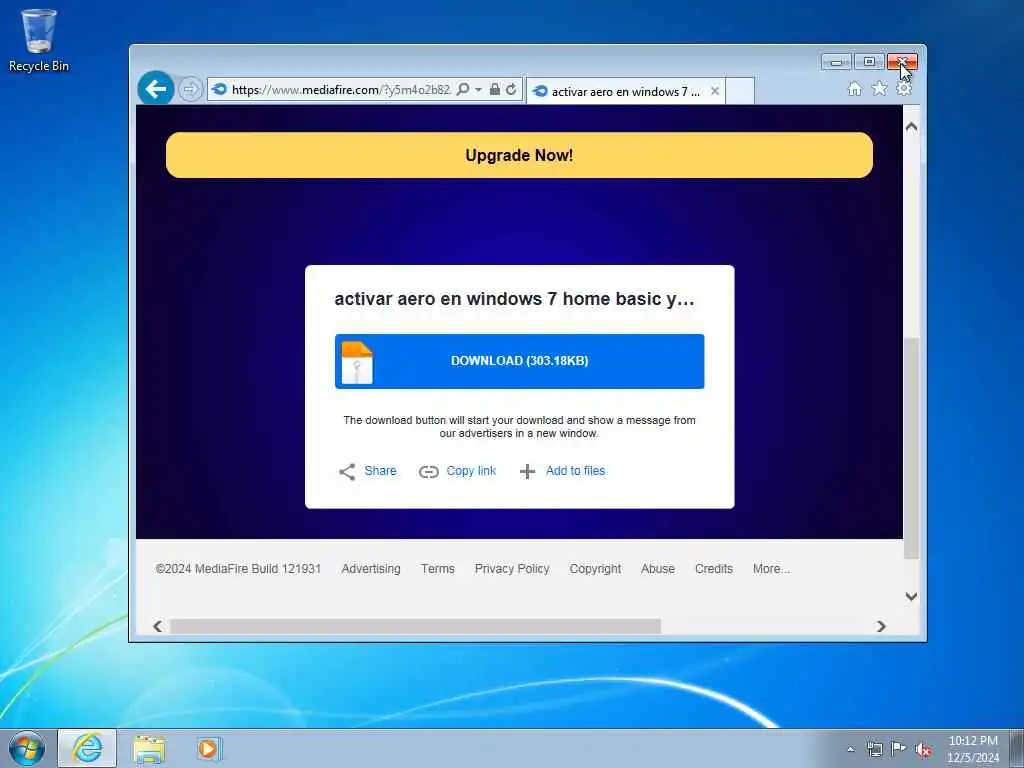
Task: Click the DOWNLOAD (303.18KB) button
Action: (519, 361)
